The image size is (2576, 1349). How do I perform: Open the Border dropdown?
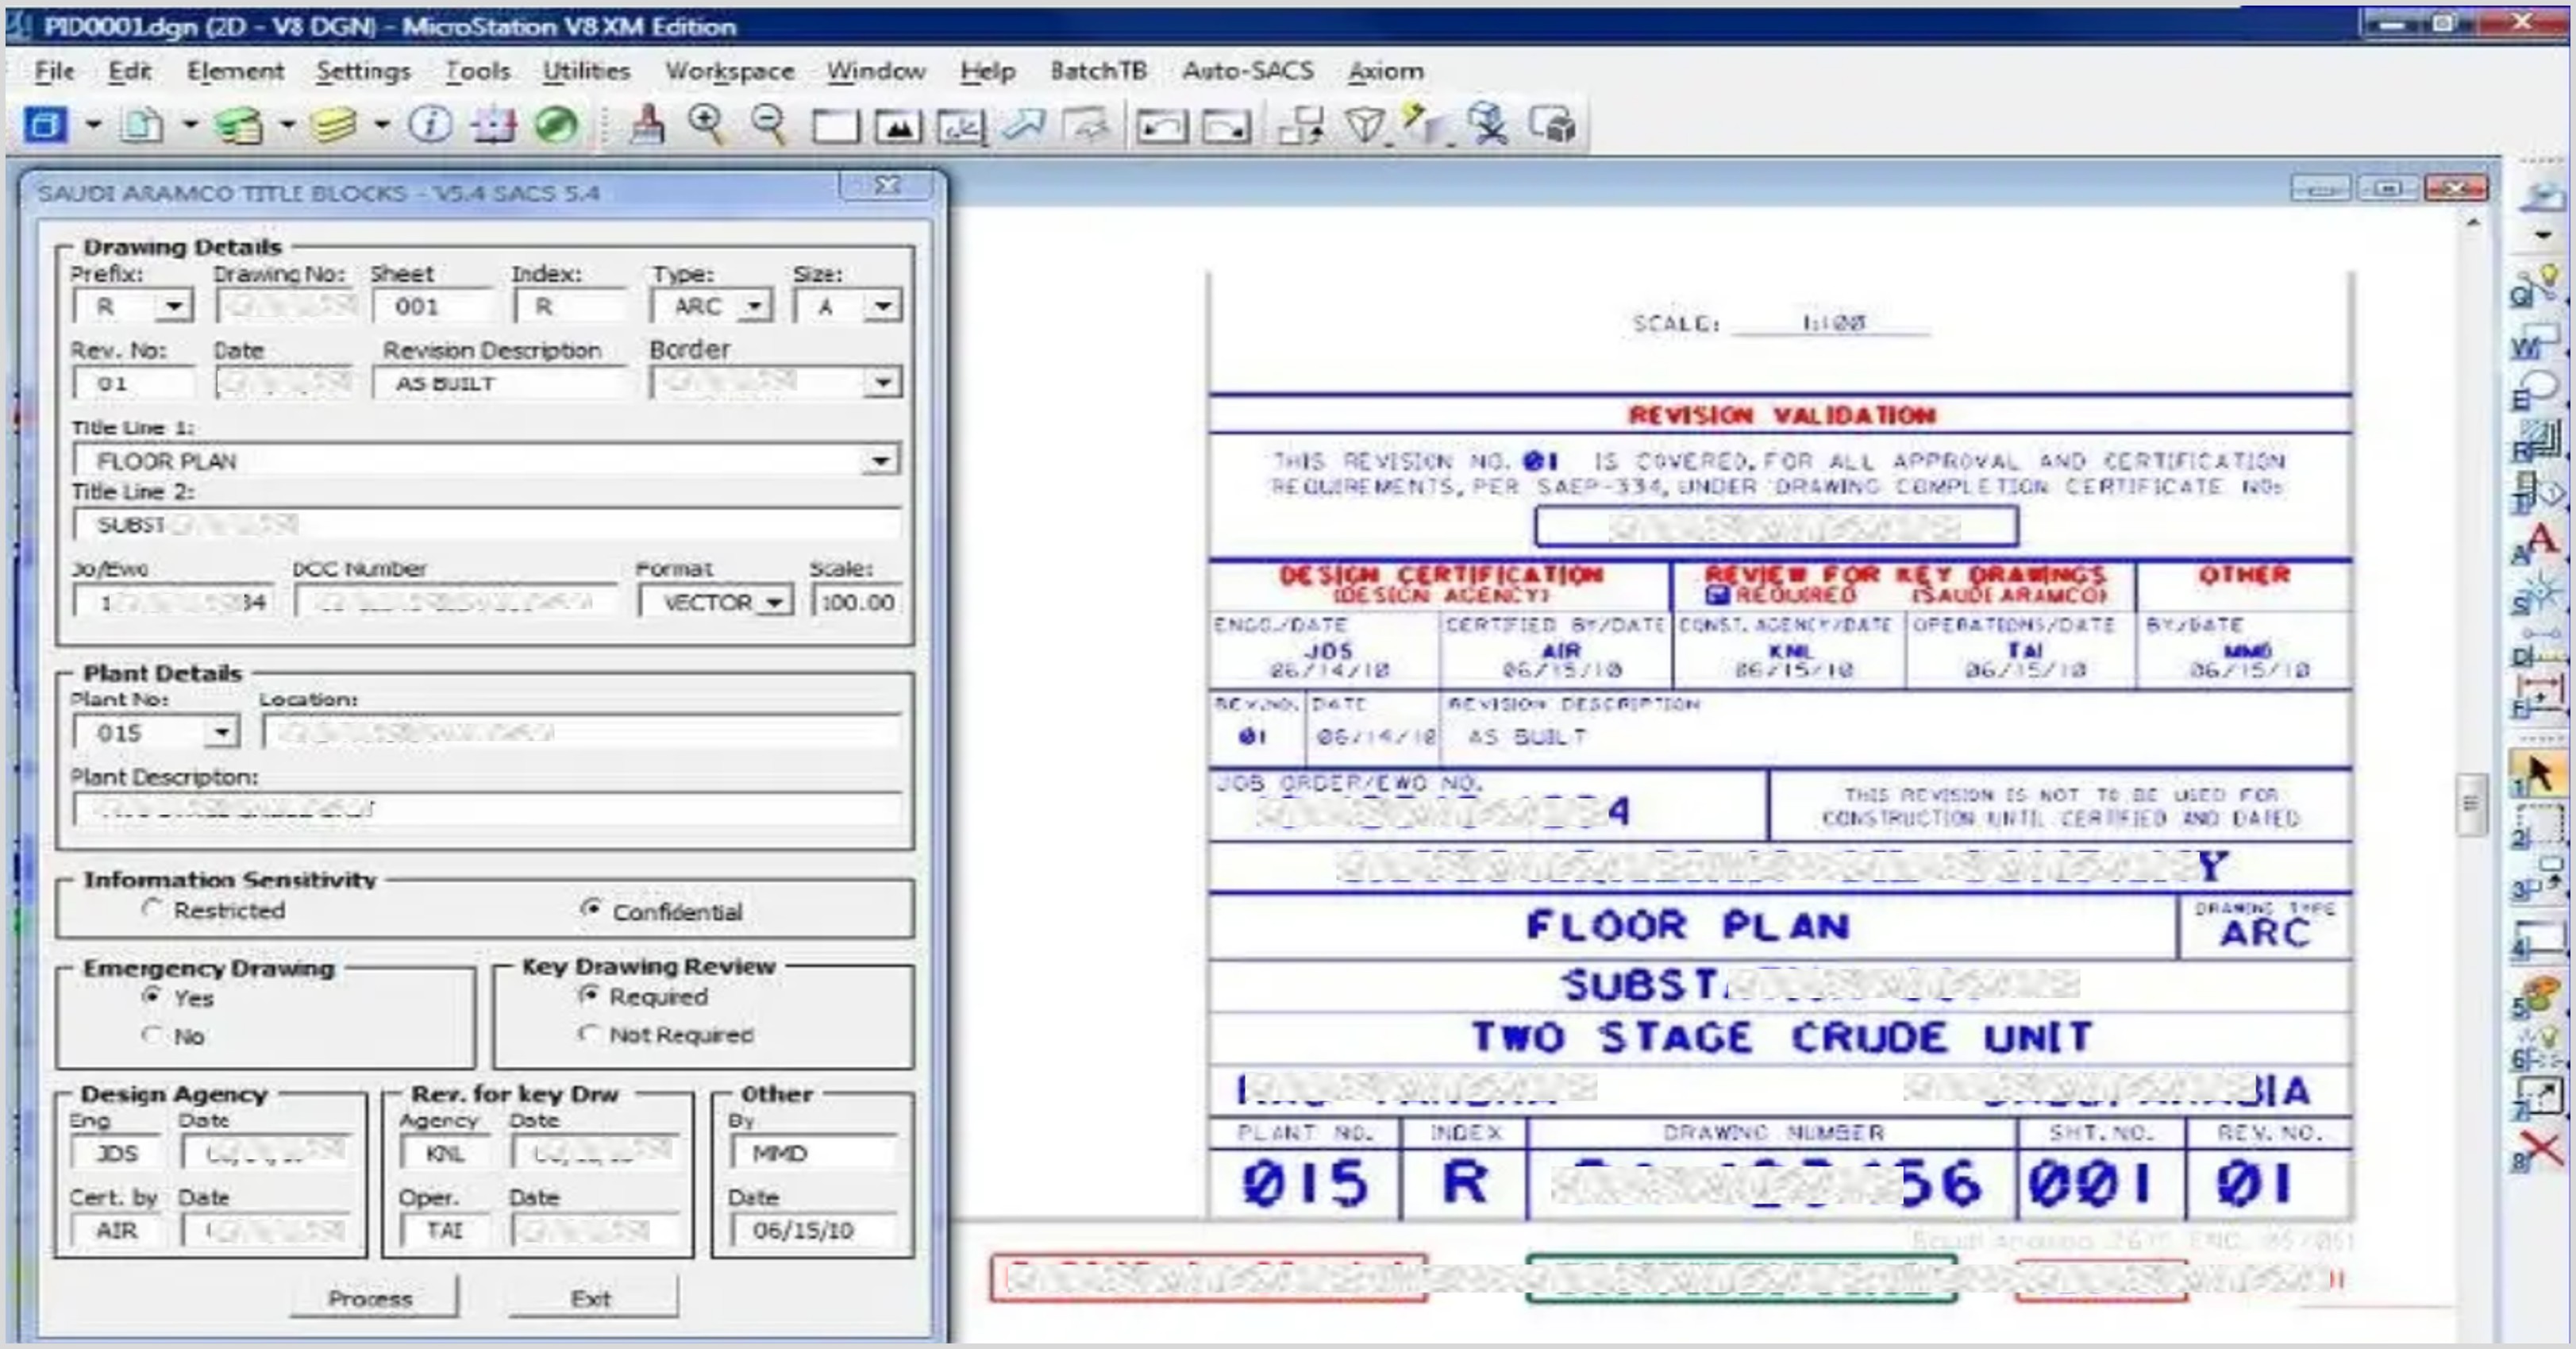(x=882, y=382)
